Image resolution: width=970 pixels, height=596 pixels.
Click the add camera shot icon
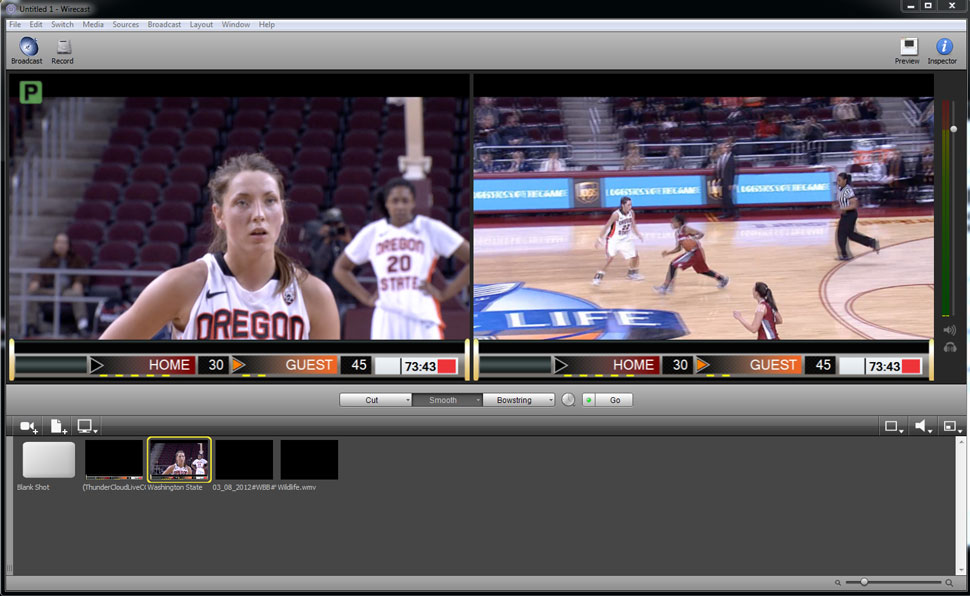point(28,427)
